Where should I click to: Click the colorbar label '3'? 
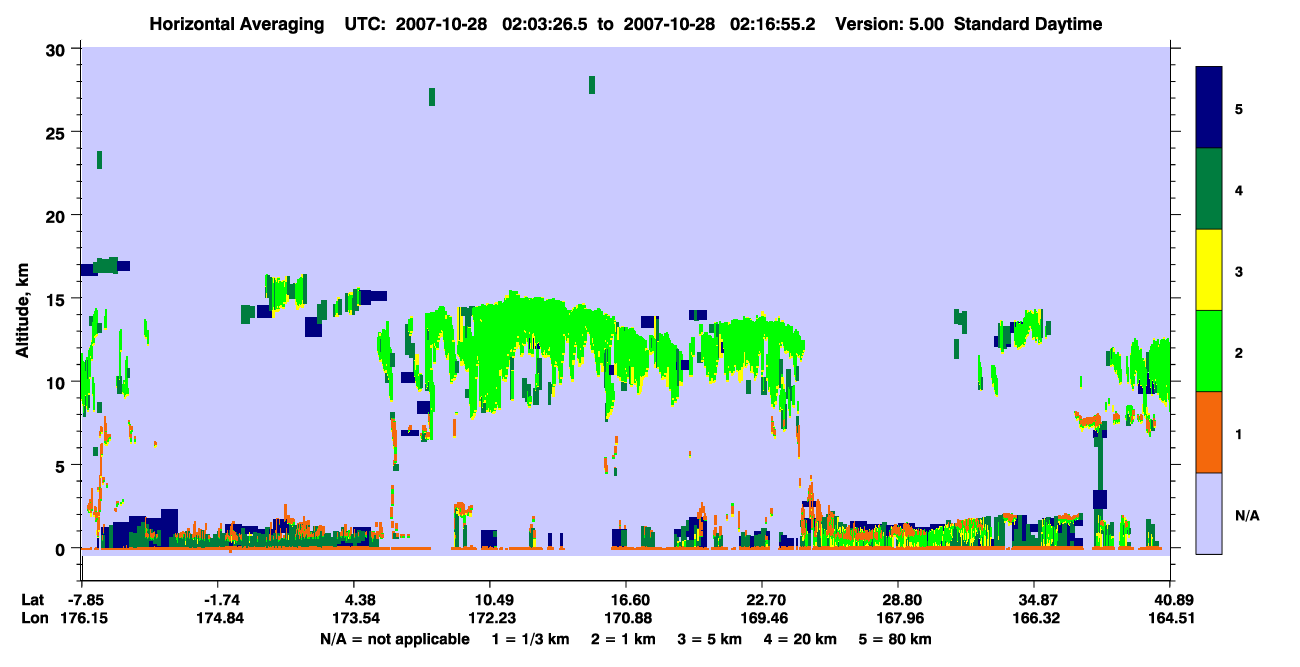[x=1240, y=271]
